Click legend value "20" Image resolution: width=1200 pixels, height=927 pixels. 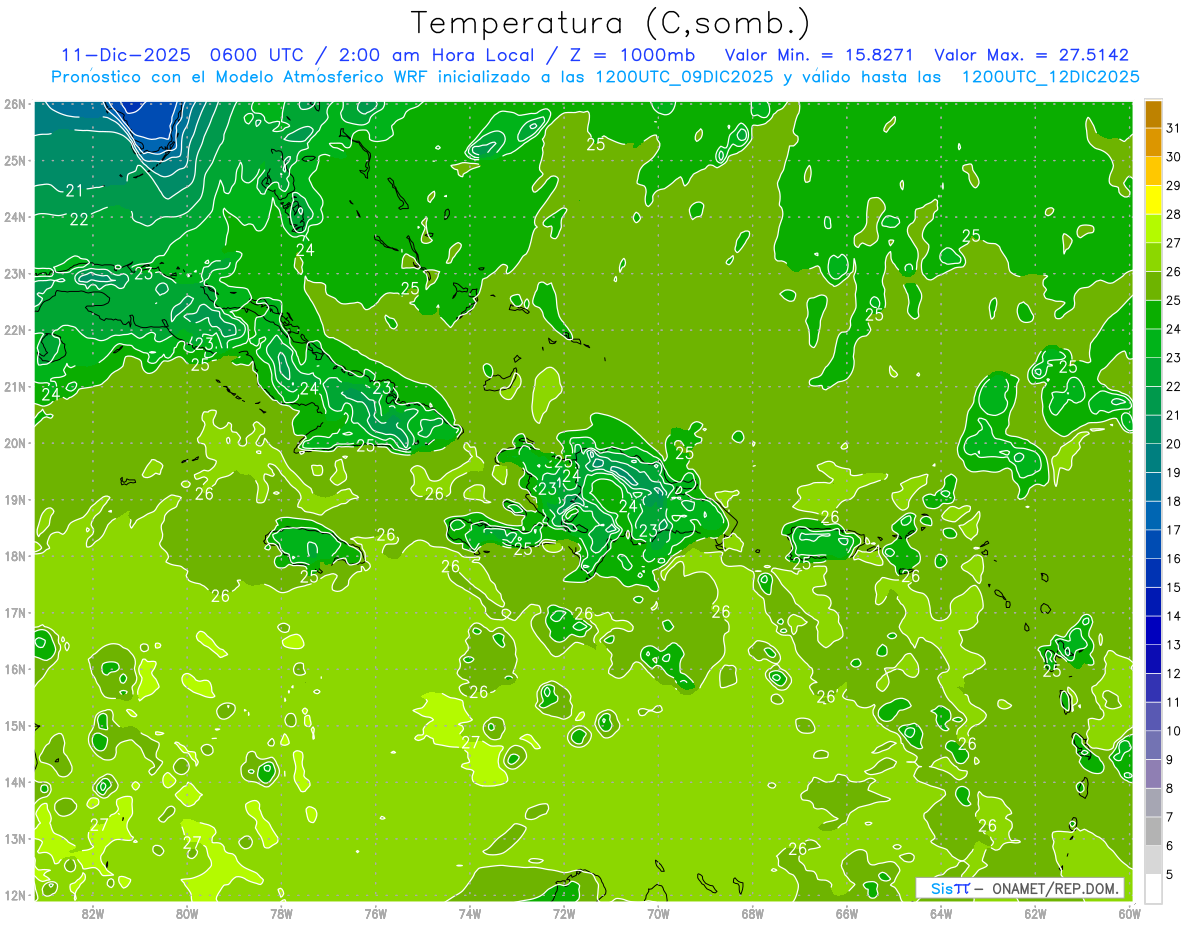(1174, 444)
